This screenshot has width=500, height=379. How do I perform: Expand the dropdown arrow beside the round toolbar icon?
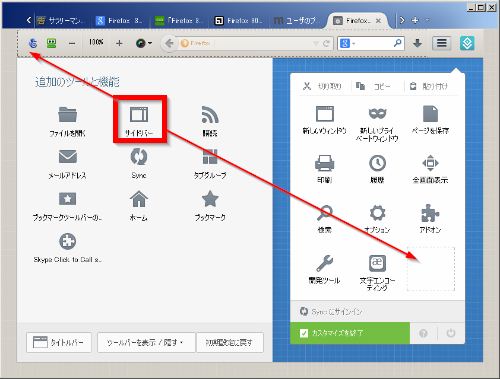coord(150,43)
